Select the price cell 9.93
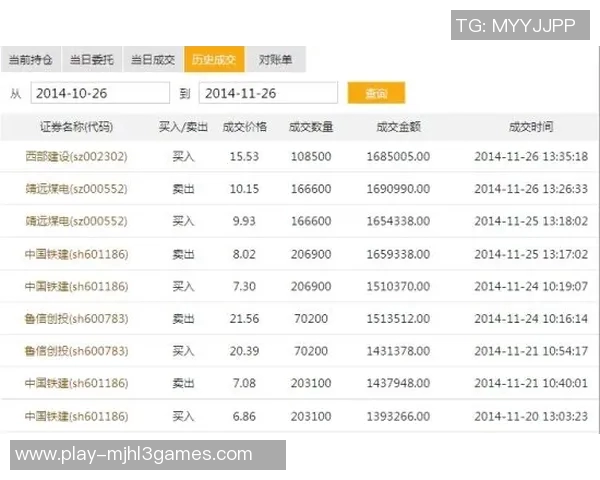 tap(244, 221)
